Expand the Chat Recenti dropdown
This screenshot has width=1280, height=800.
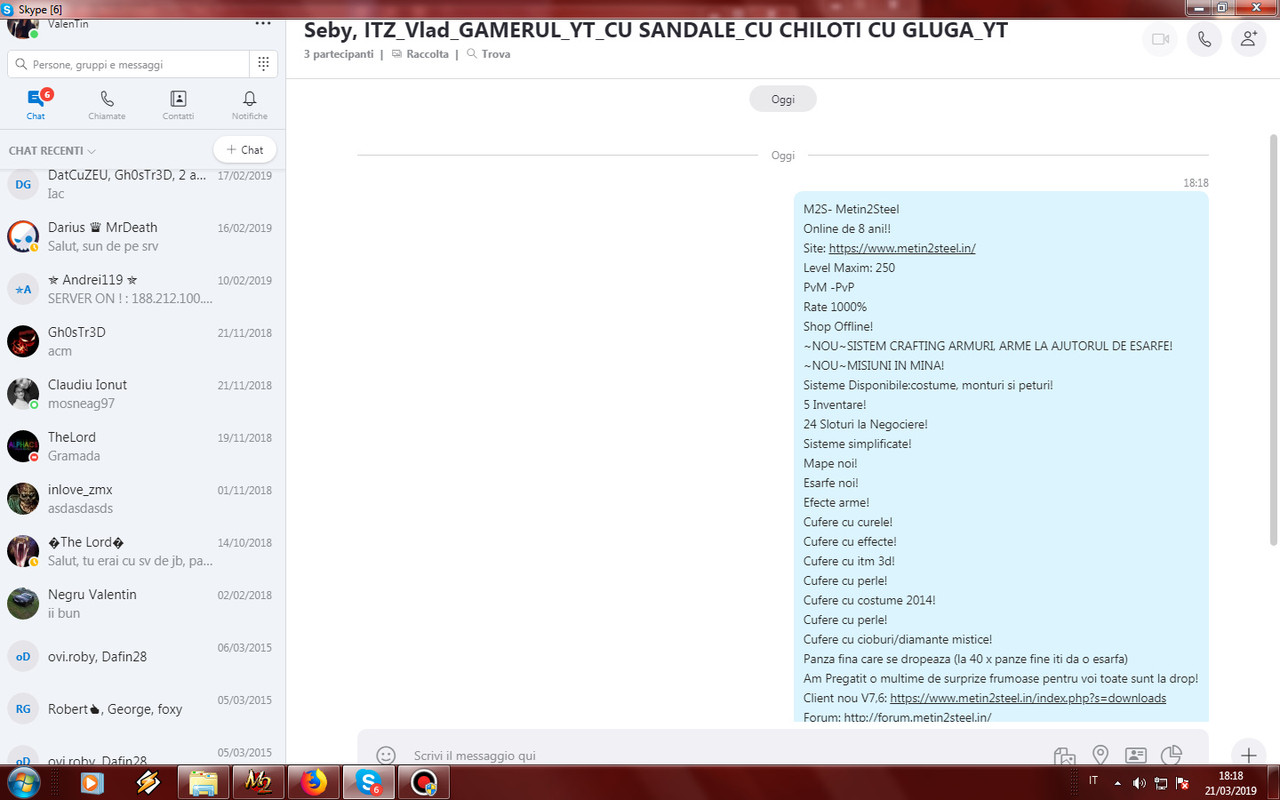pos(93,150)
